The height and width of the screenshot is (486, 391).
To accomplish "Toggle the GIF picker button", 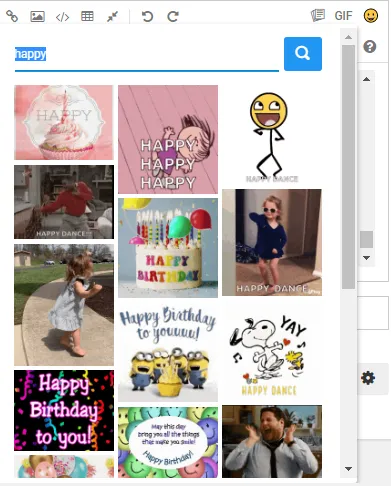I will tap(343, 16).
